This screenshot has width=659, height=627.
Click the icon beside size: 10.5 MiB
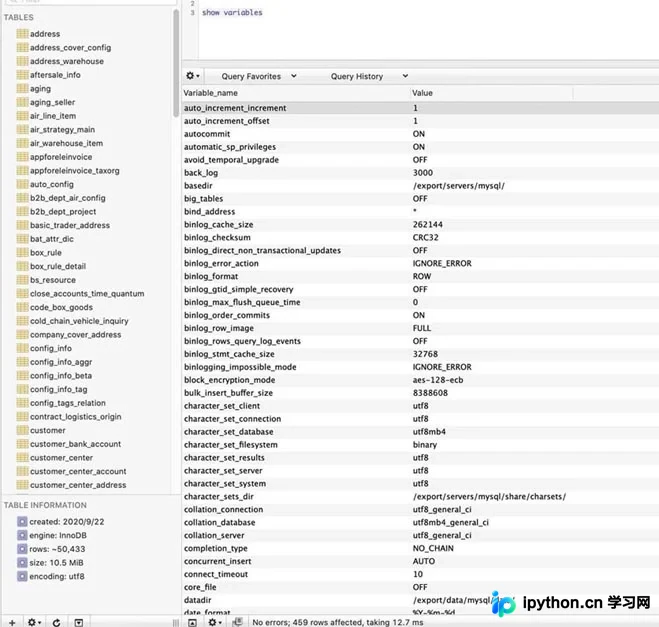pos(22,563)
